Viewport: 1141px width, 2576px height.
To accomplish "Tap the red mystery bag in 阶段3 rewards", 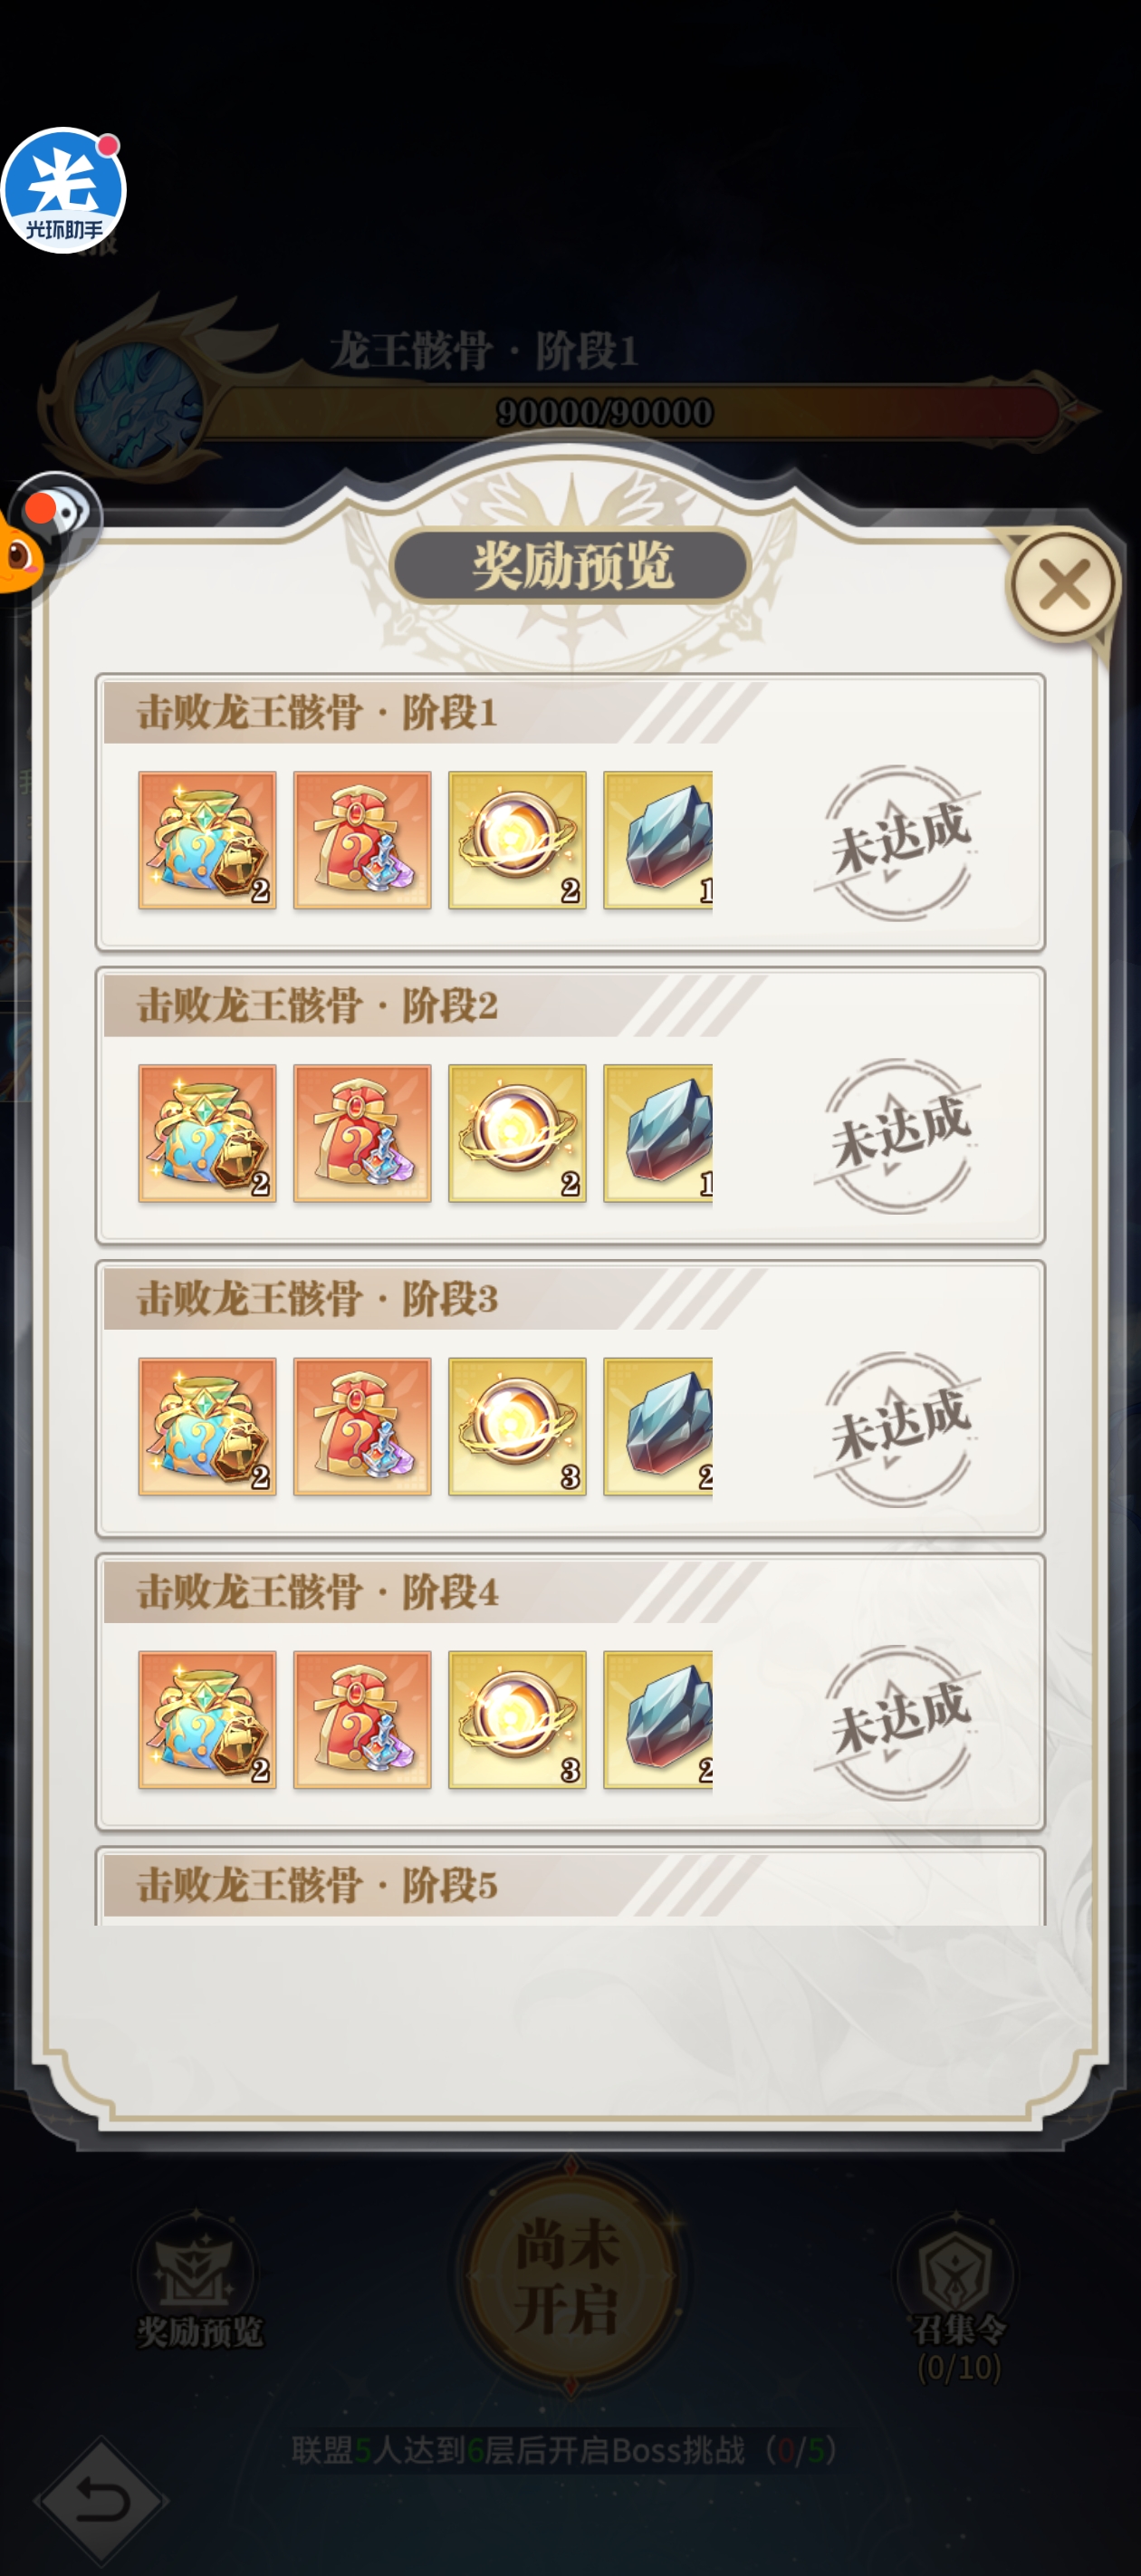I will [x=362, y=1427].
